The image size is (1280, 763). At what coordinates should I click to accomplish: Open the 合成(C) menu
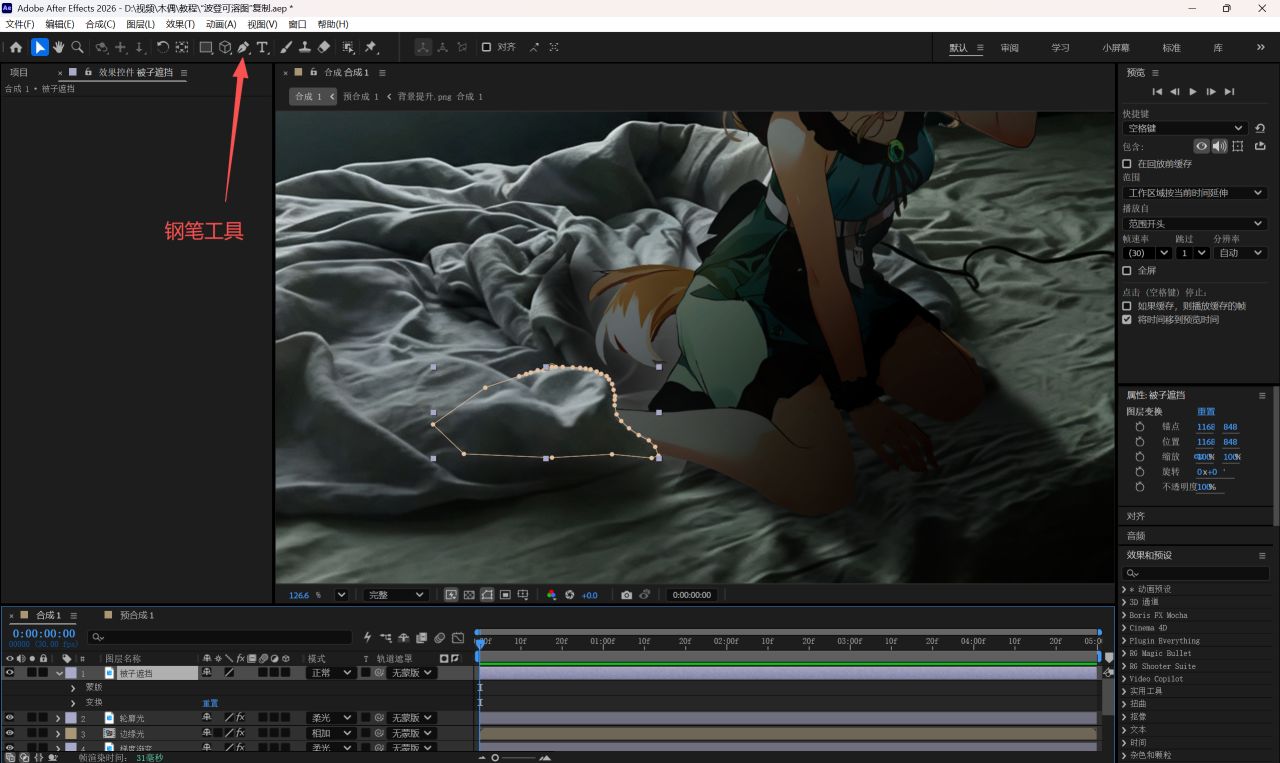[x=100, y=24]
